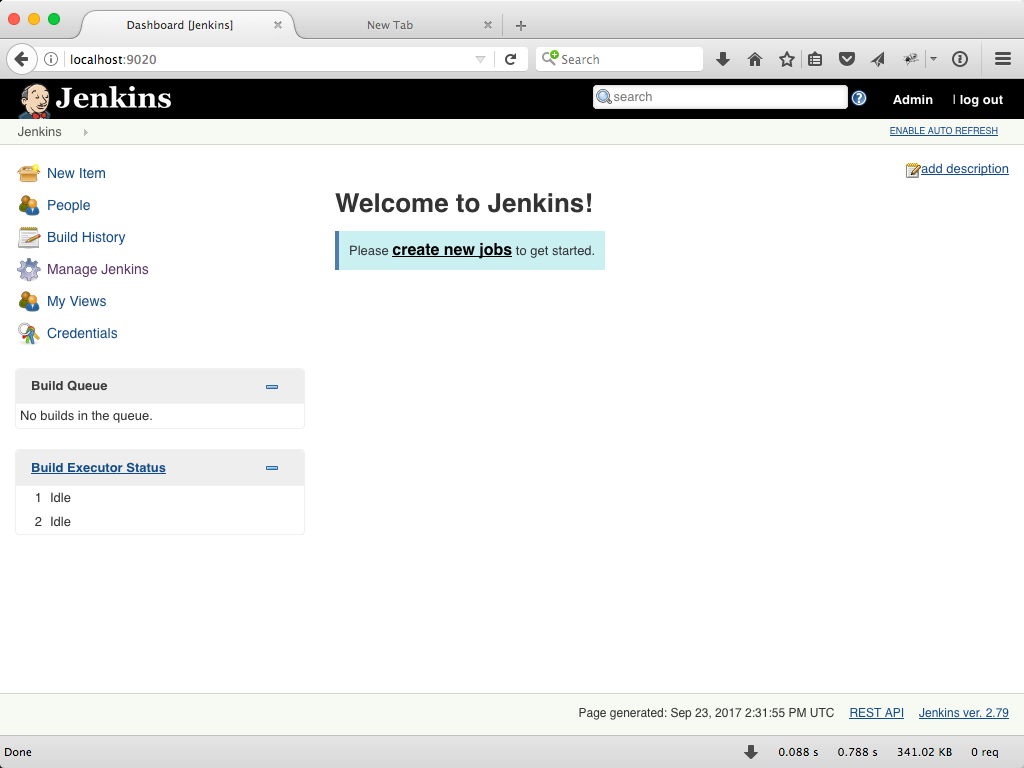Click the add description link
1024x768 pixels.
(965, 168)
